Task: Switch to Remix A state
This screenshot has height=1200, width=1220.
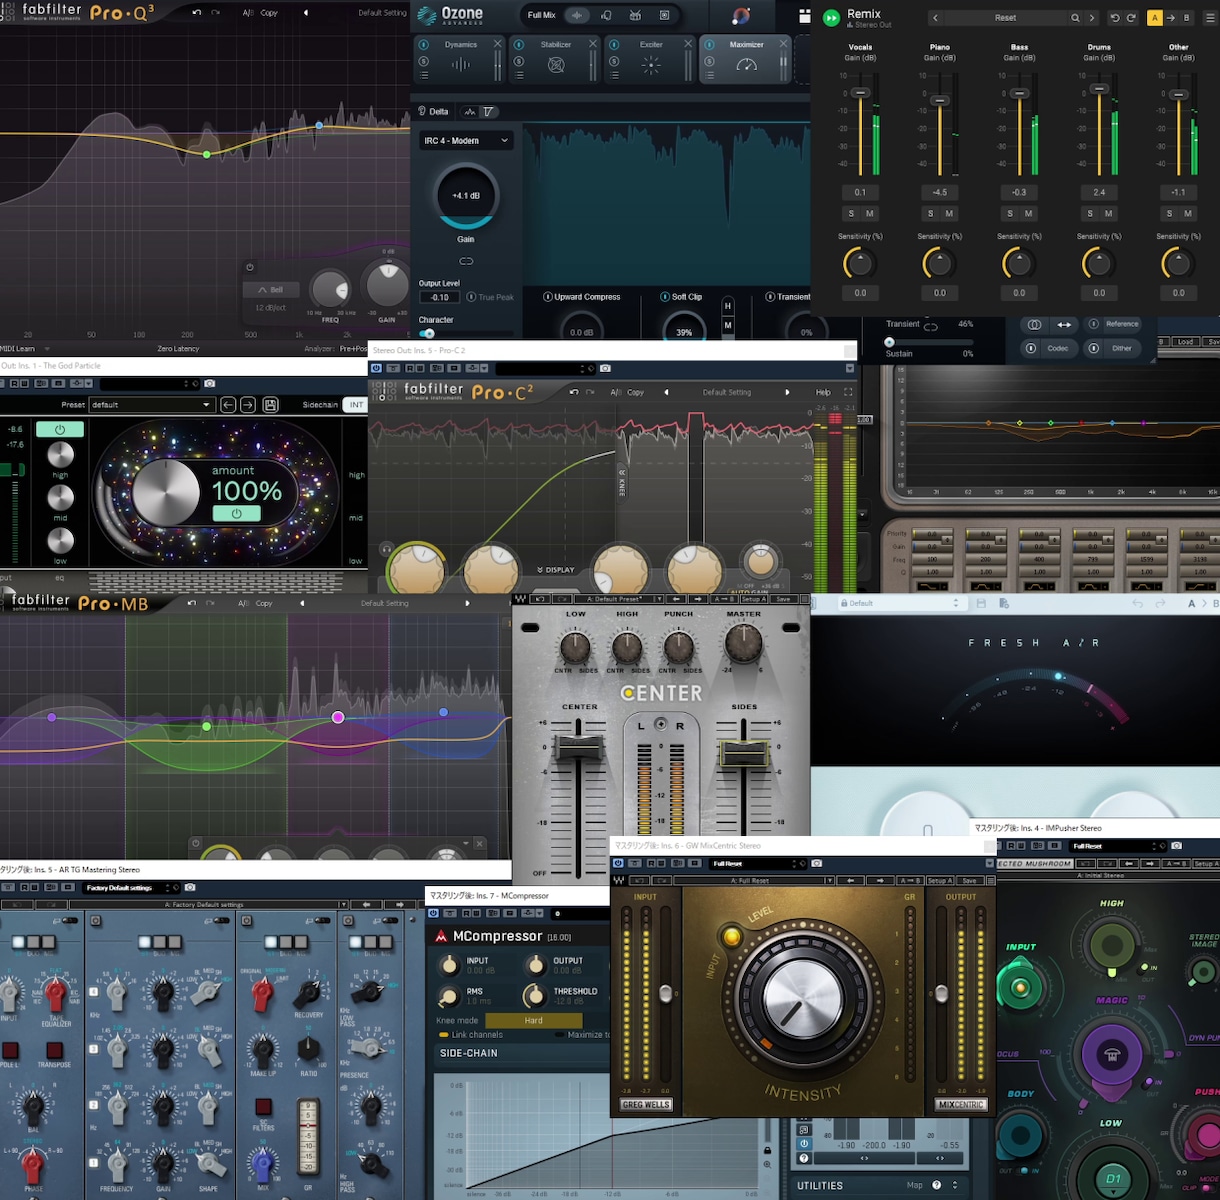Action: click(x=1155, y=18)
